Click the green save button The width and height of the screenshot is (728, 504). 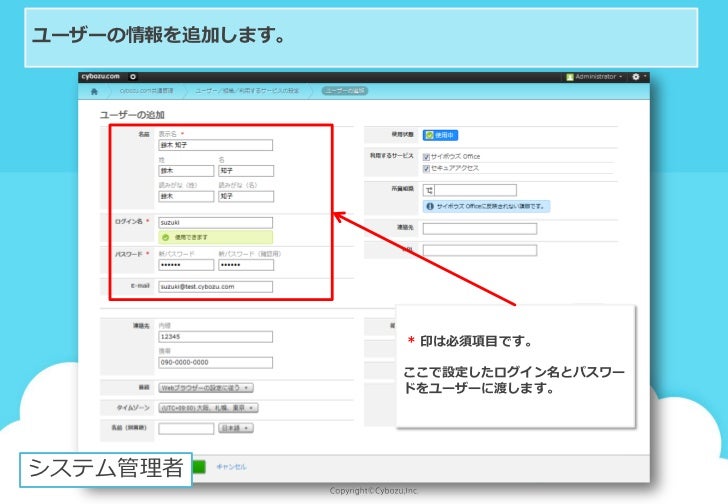199,467
